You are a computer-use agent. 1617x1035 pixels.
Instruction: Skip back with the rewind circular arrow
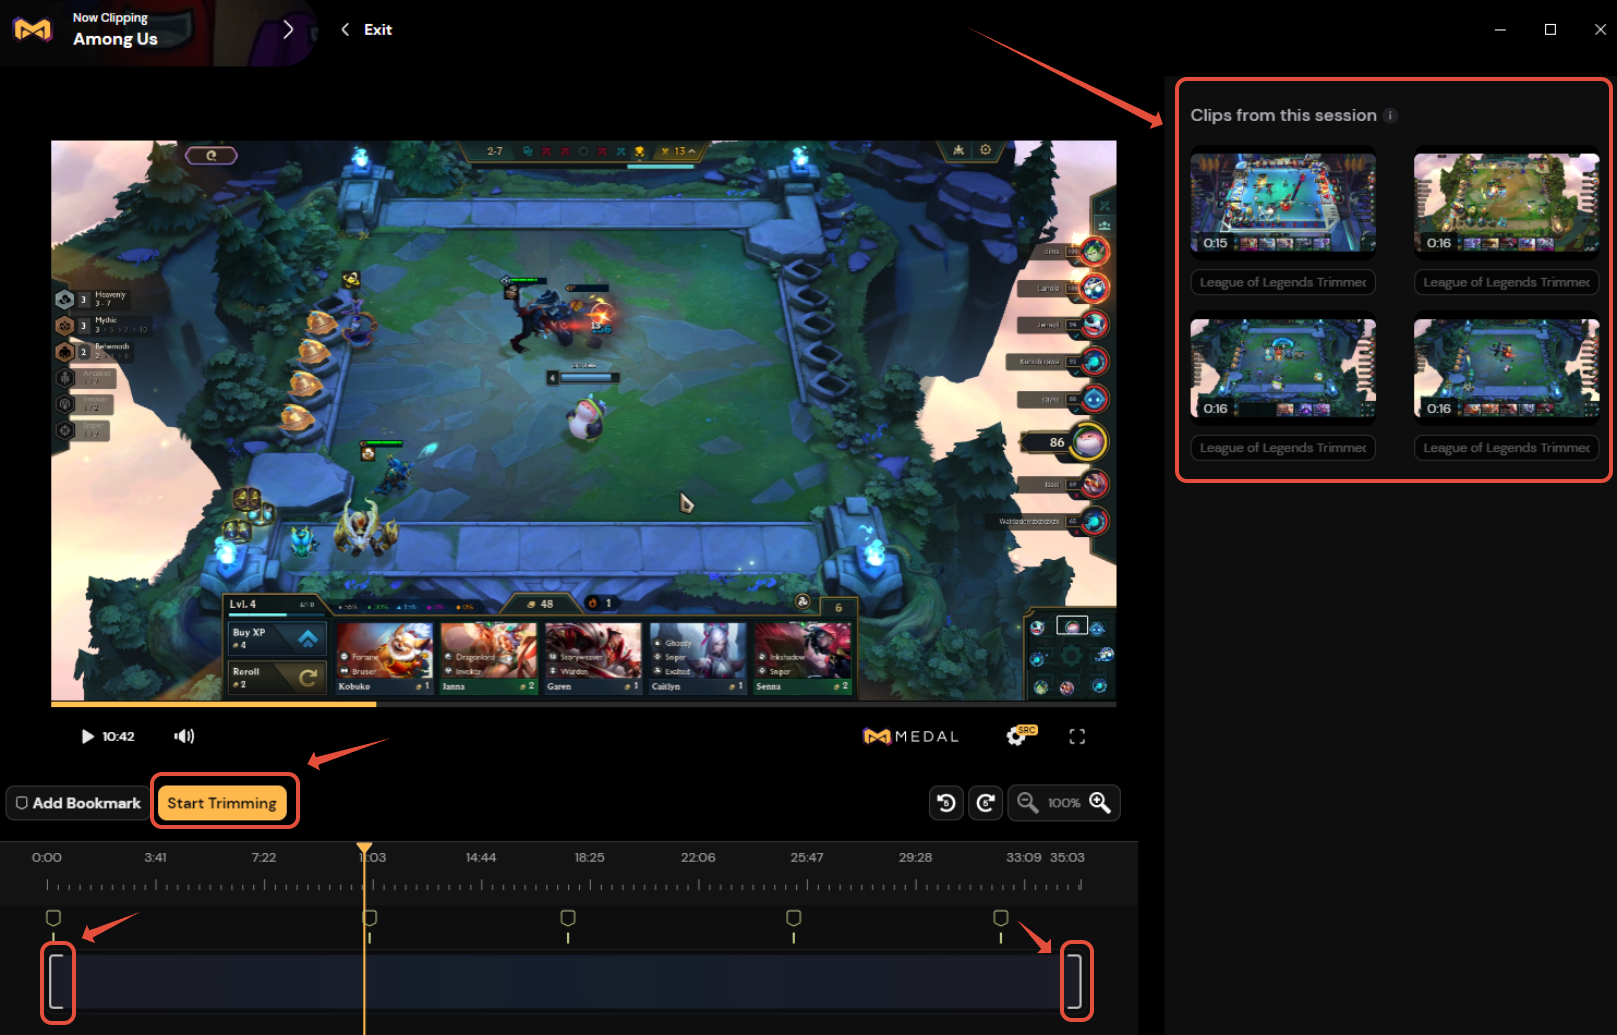(946, 803)
